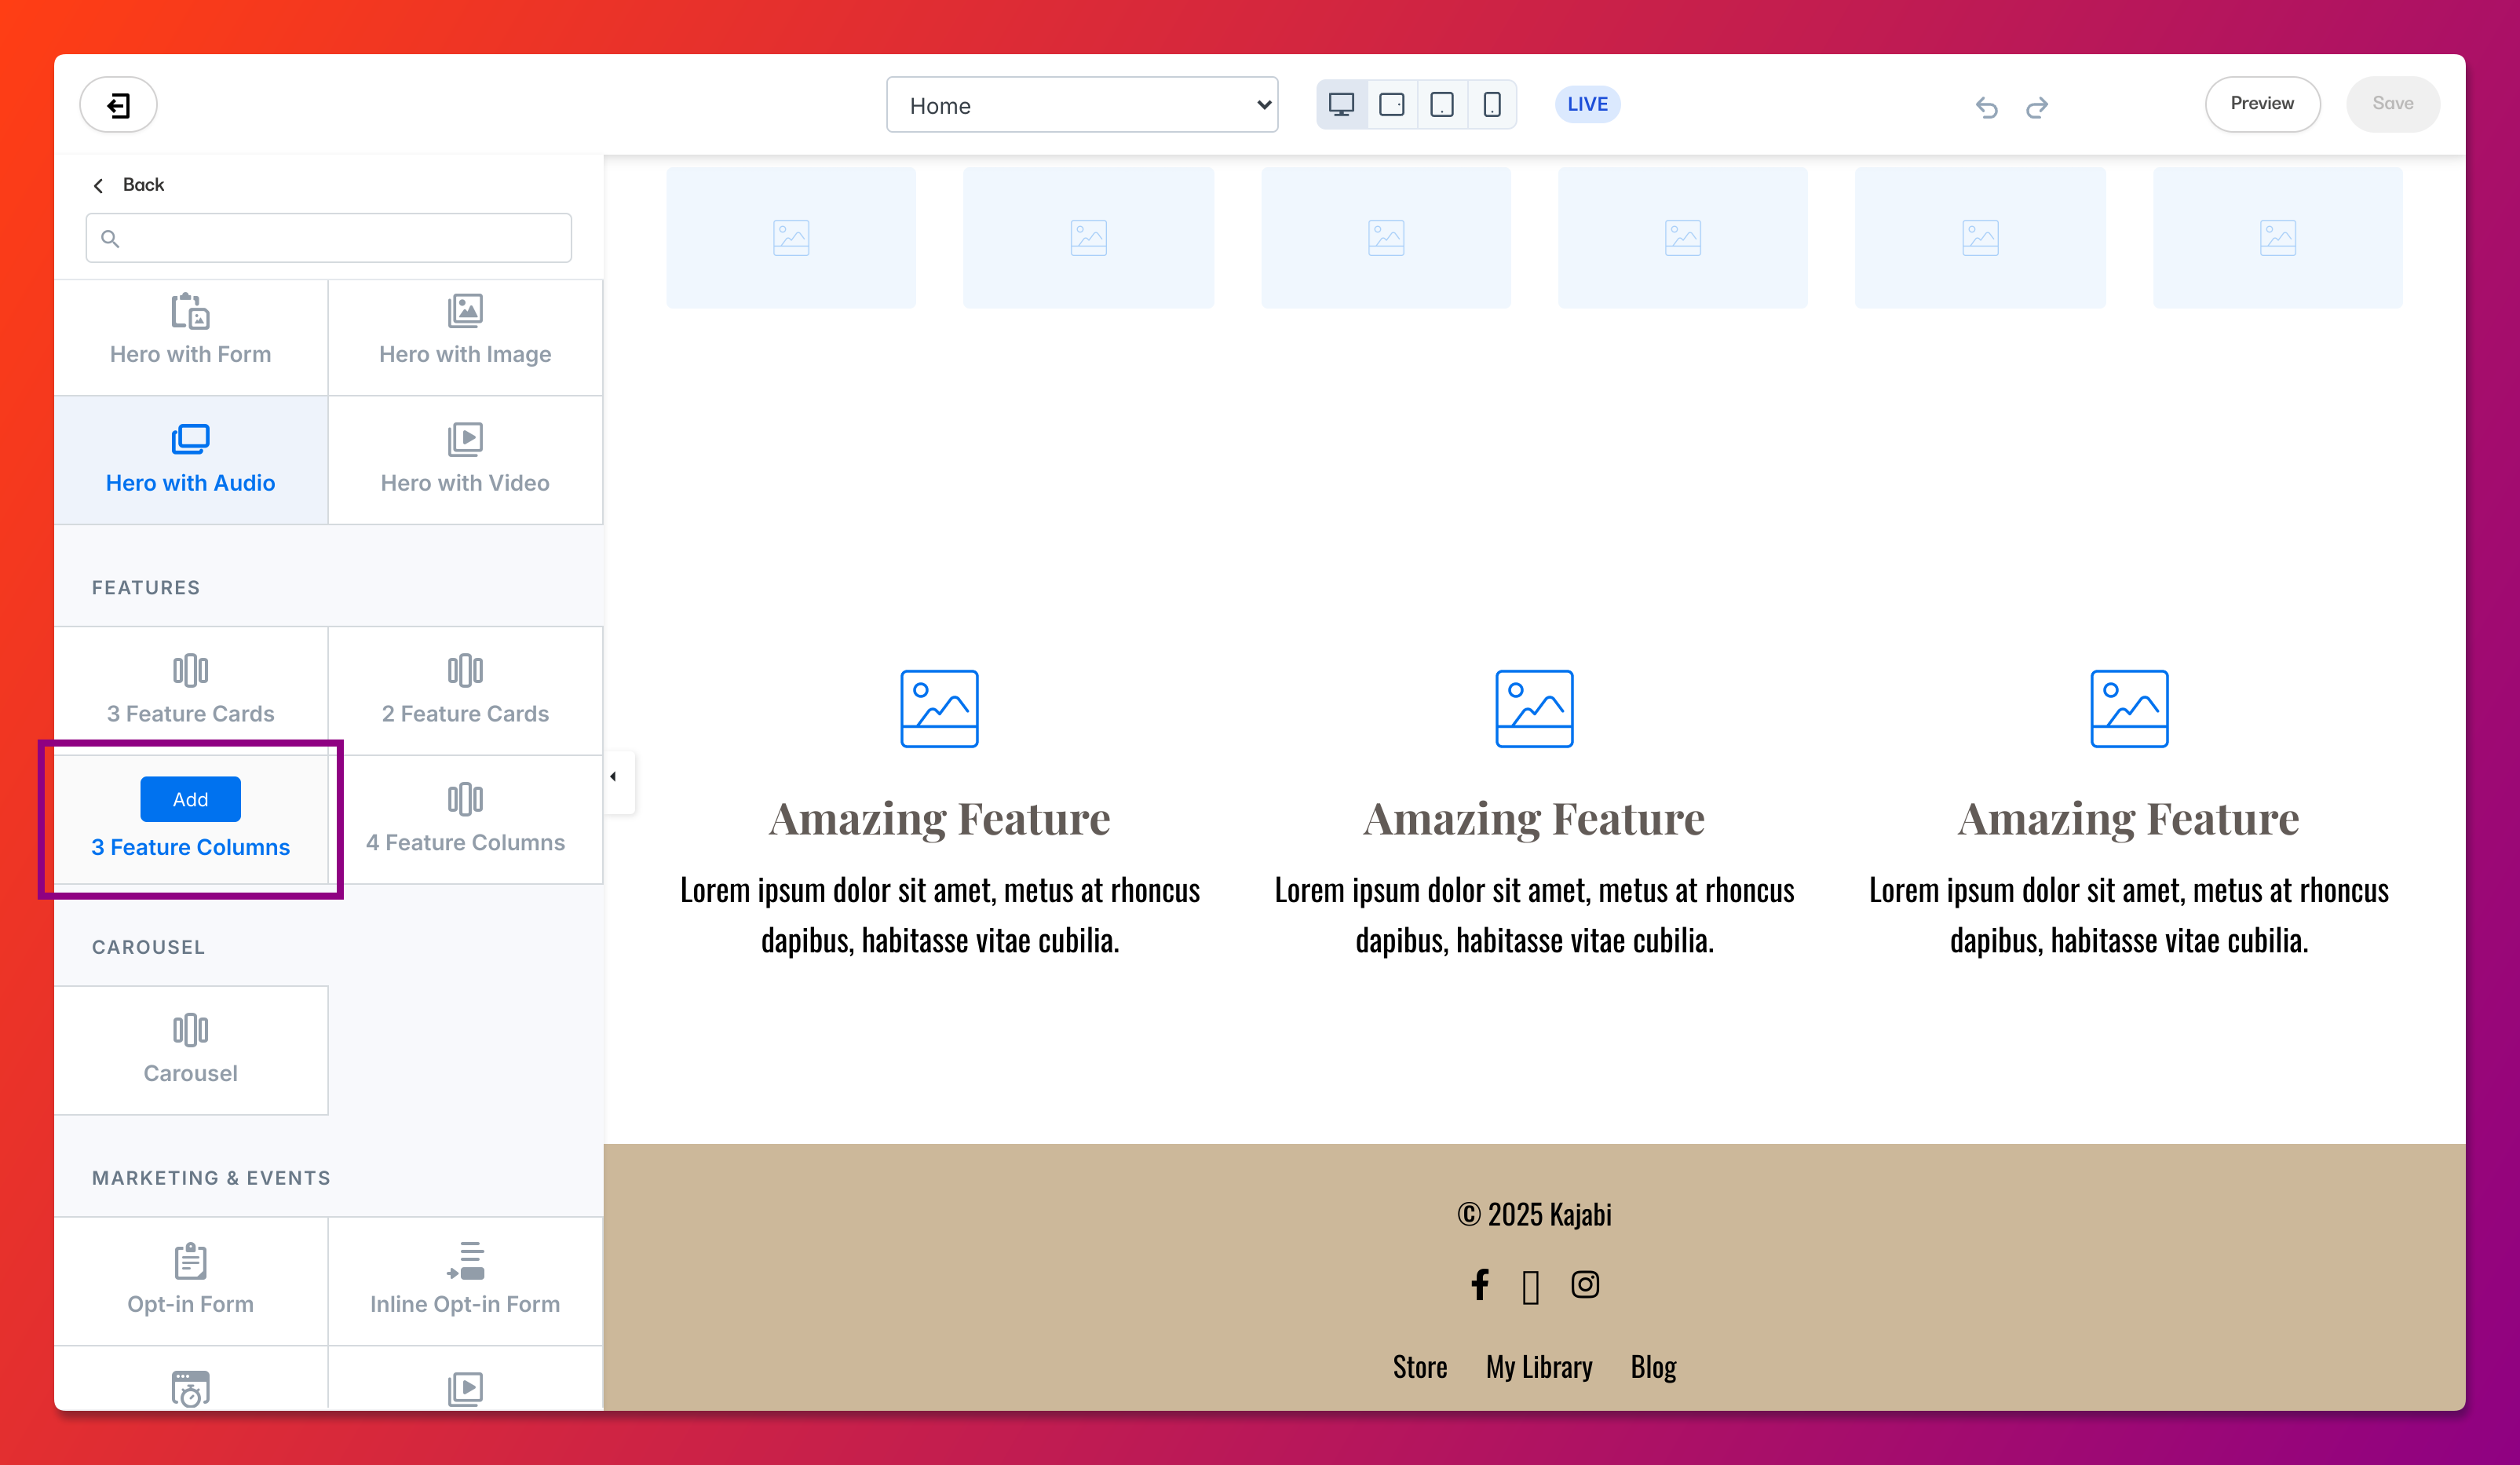Click the middle Amazing Feature image icon
Screen dimensions: 2520x1465
[1534, 708]
